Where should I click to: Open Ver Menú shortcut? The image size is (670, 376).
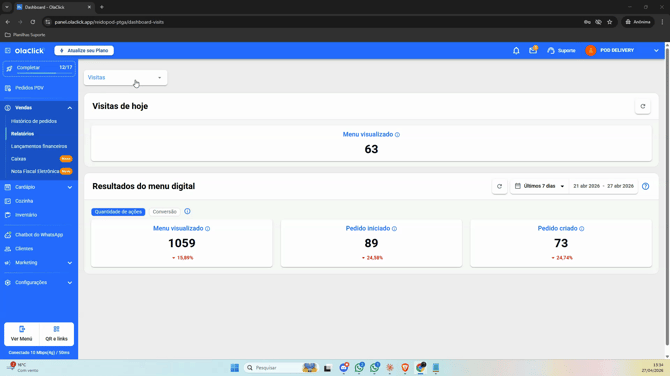coord(22,334)
